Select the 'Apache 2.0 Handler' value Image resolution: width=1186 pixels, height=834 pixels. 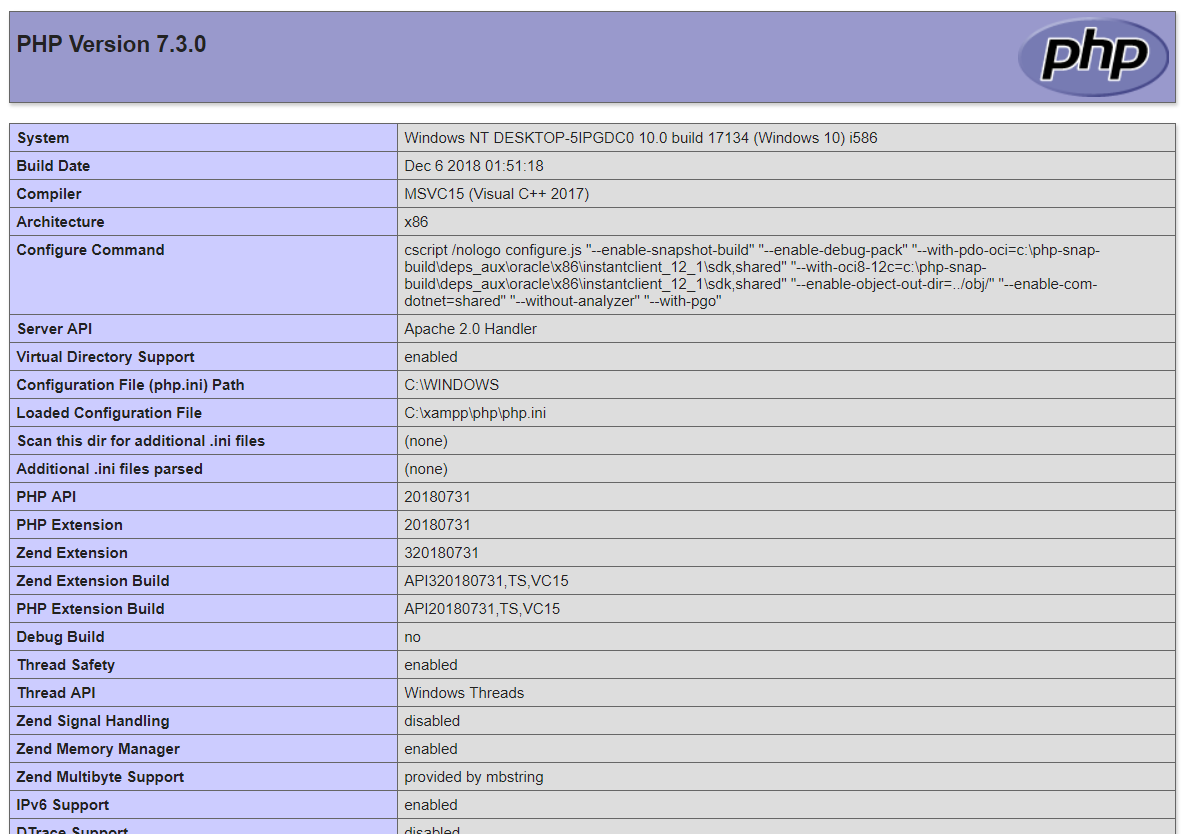tap(470, 329)
